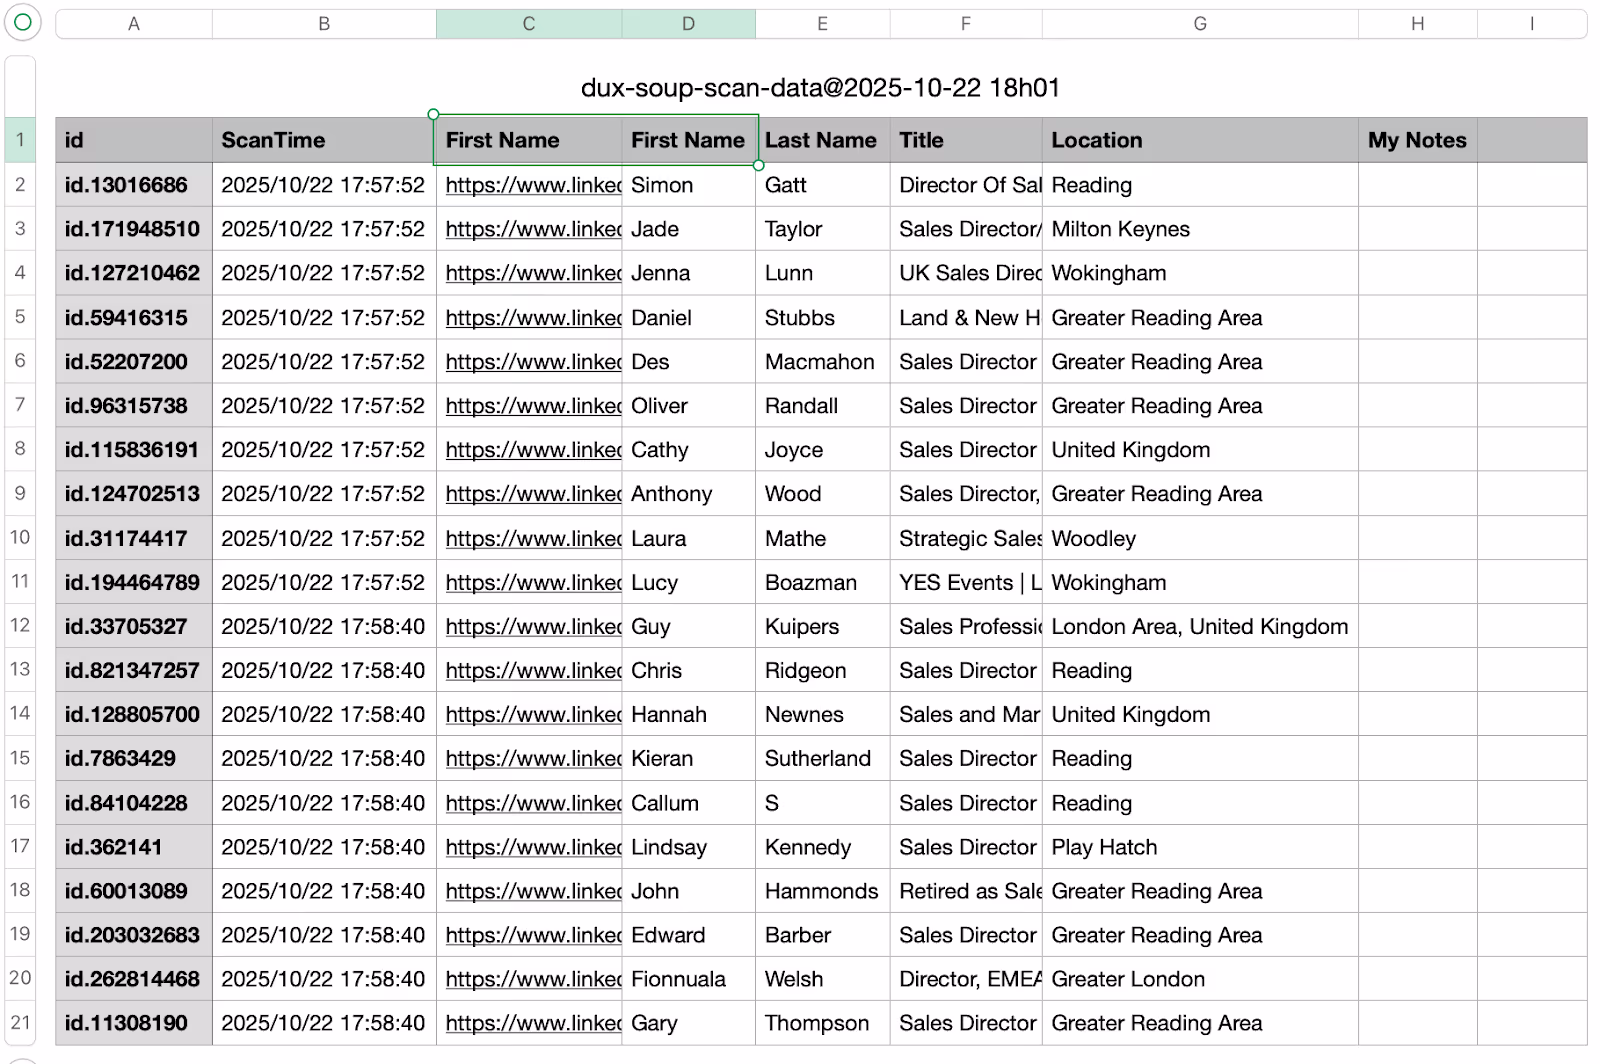Click cell id.7863429
1600x1064 pixels.
134,759
